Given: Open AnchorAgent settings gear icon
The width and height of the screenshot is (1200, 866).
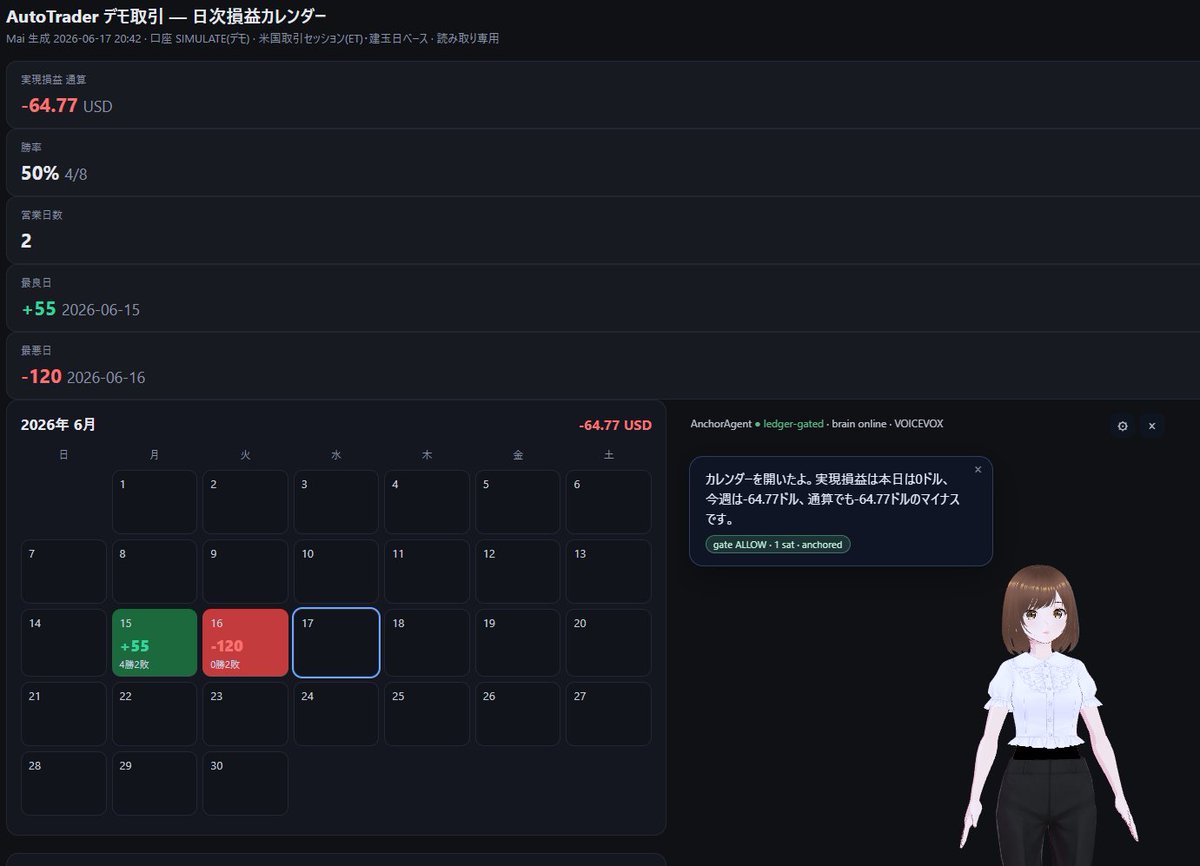Looking at the screenshot, I should click(1123, 426).
